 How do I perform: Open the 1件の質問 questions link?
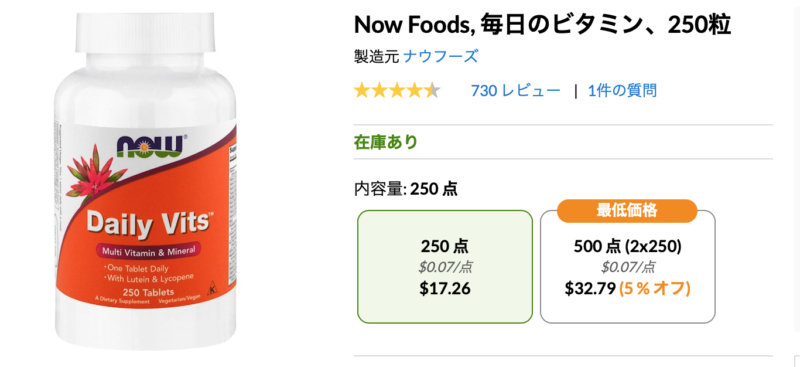[x=622, y=91]
